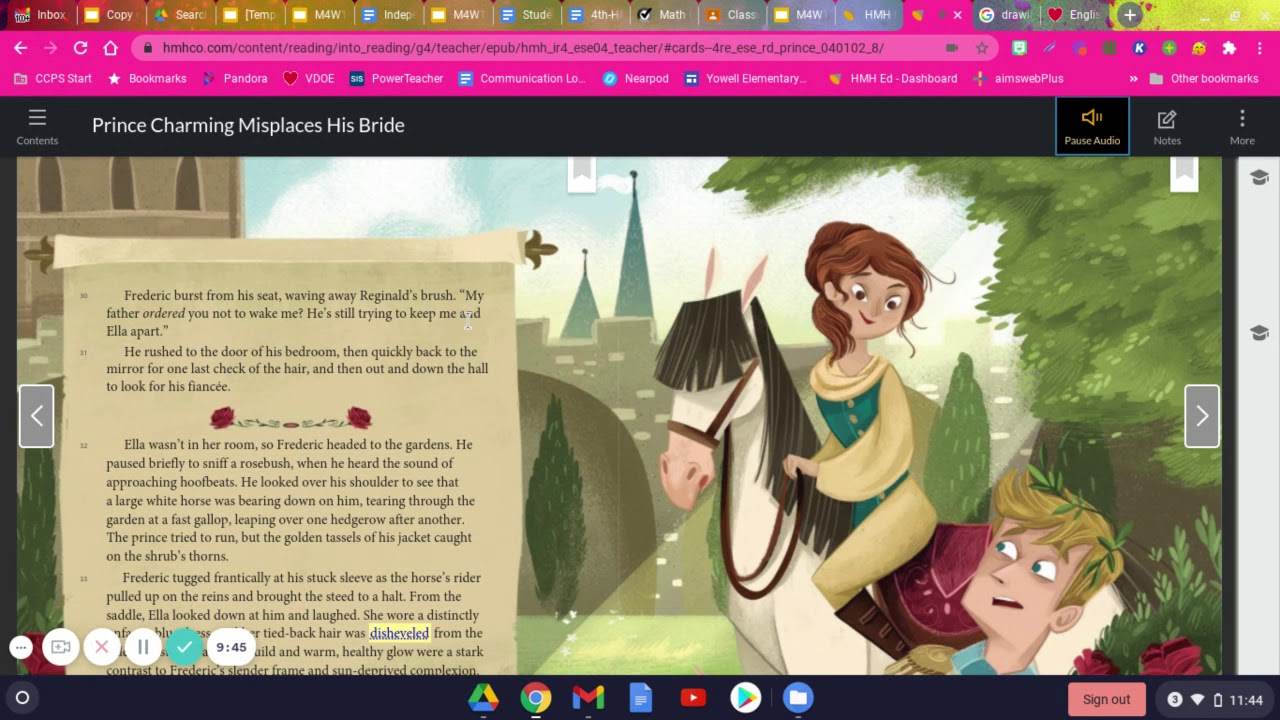Switch to the HMH tab
The width and height of the screenshot is (1280, 720).
(866, 15)
